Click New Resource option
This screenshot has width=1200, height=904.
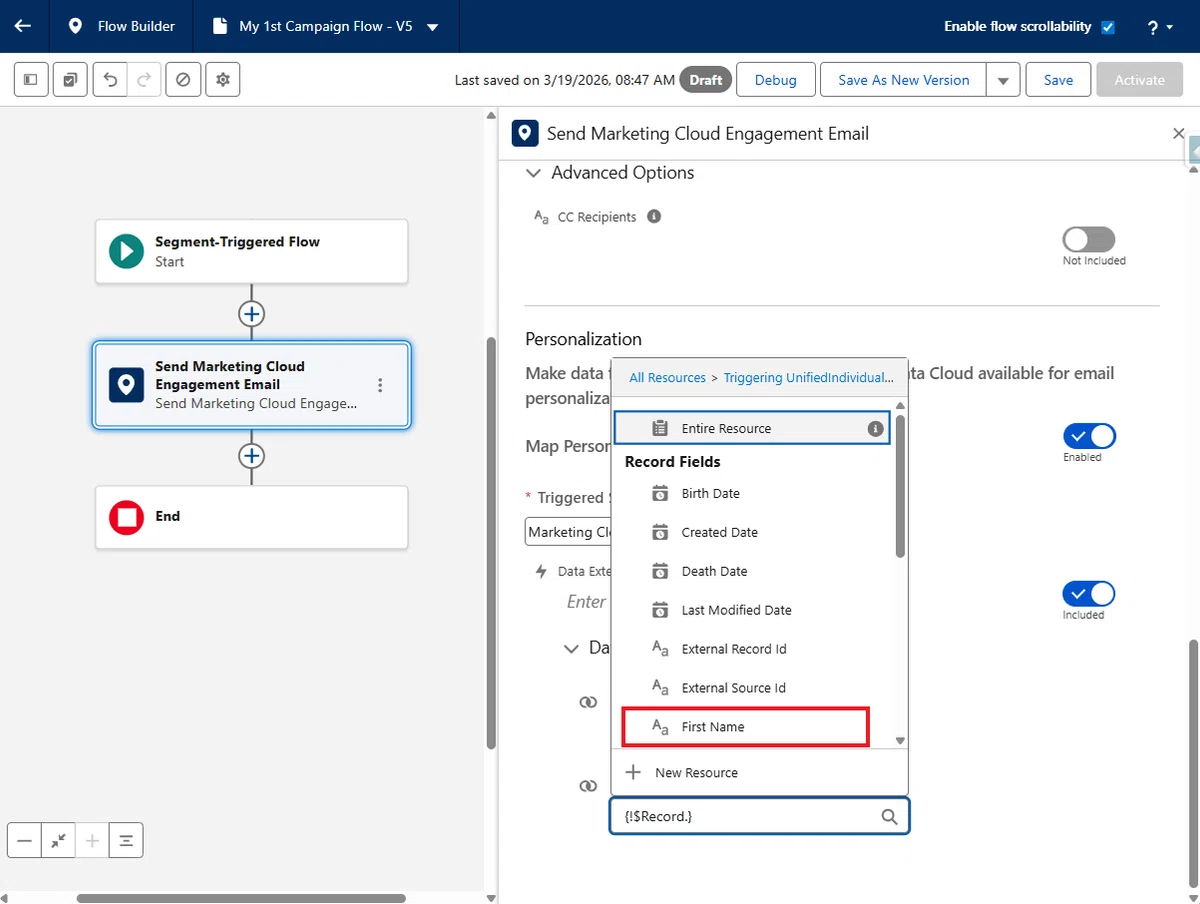point(759,773)
